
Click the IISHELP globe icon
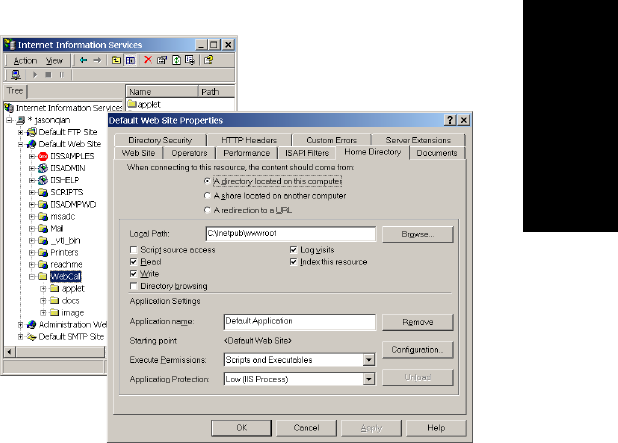pos(43,181)
